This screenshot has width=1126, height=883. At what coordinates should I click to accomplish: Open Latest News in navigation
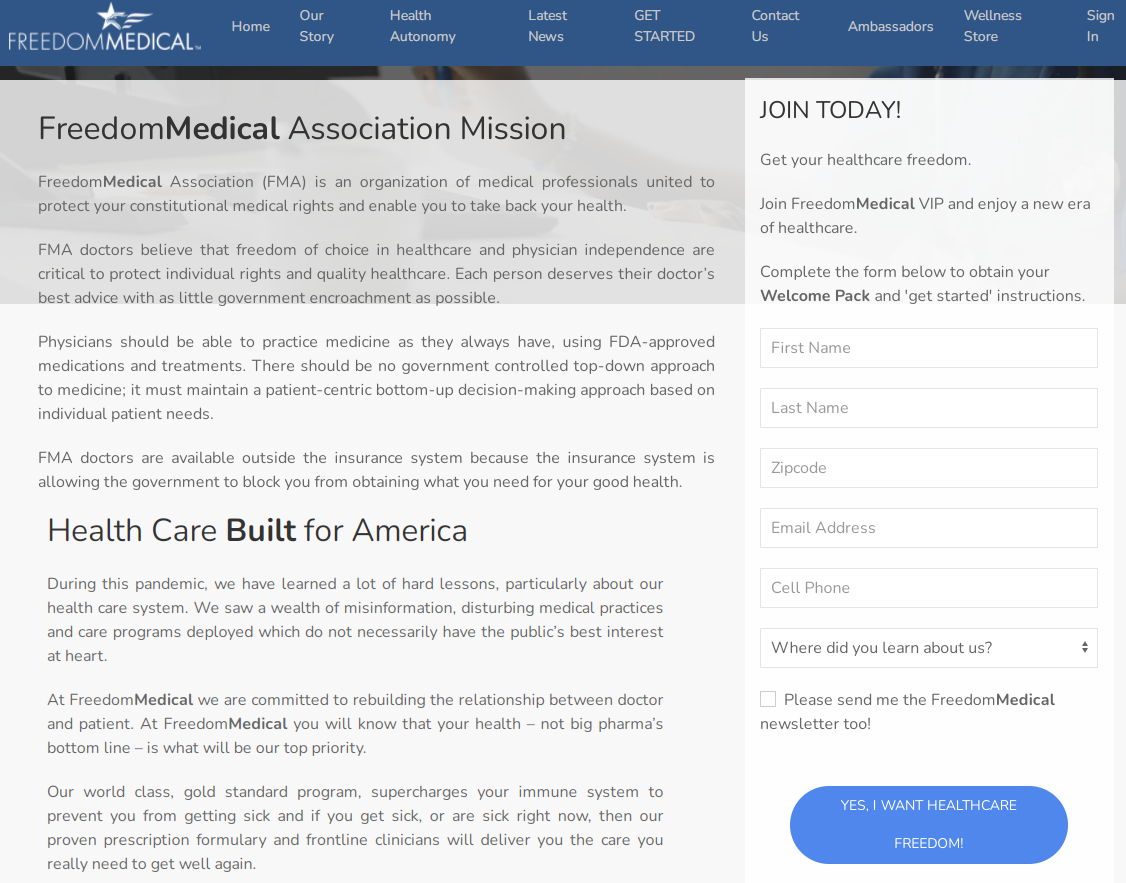[x=547, y=26]
